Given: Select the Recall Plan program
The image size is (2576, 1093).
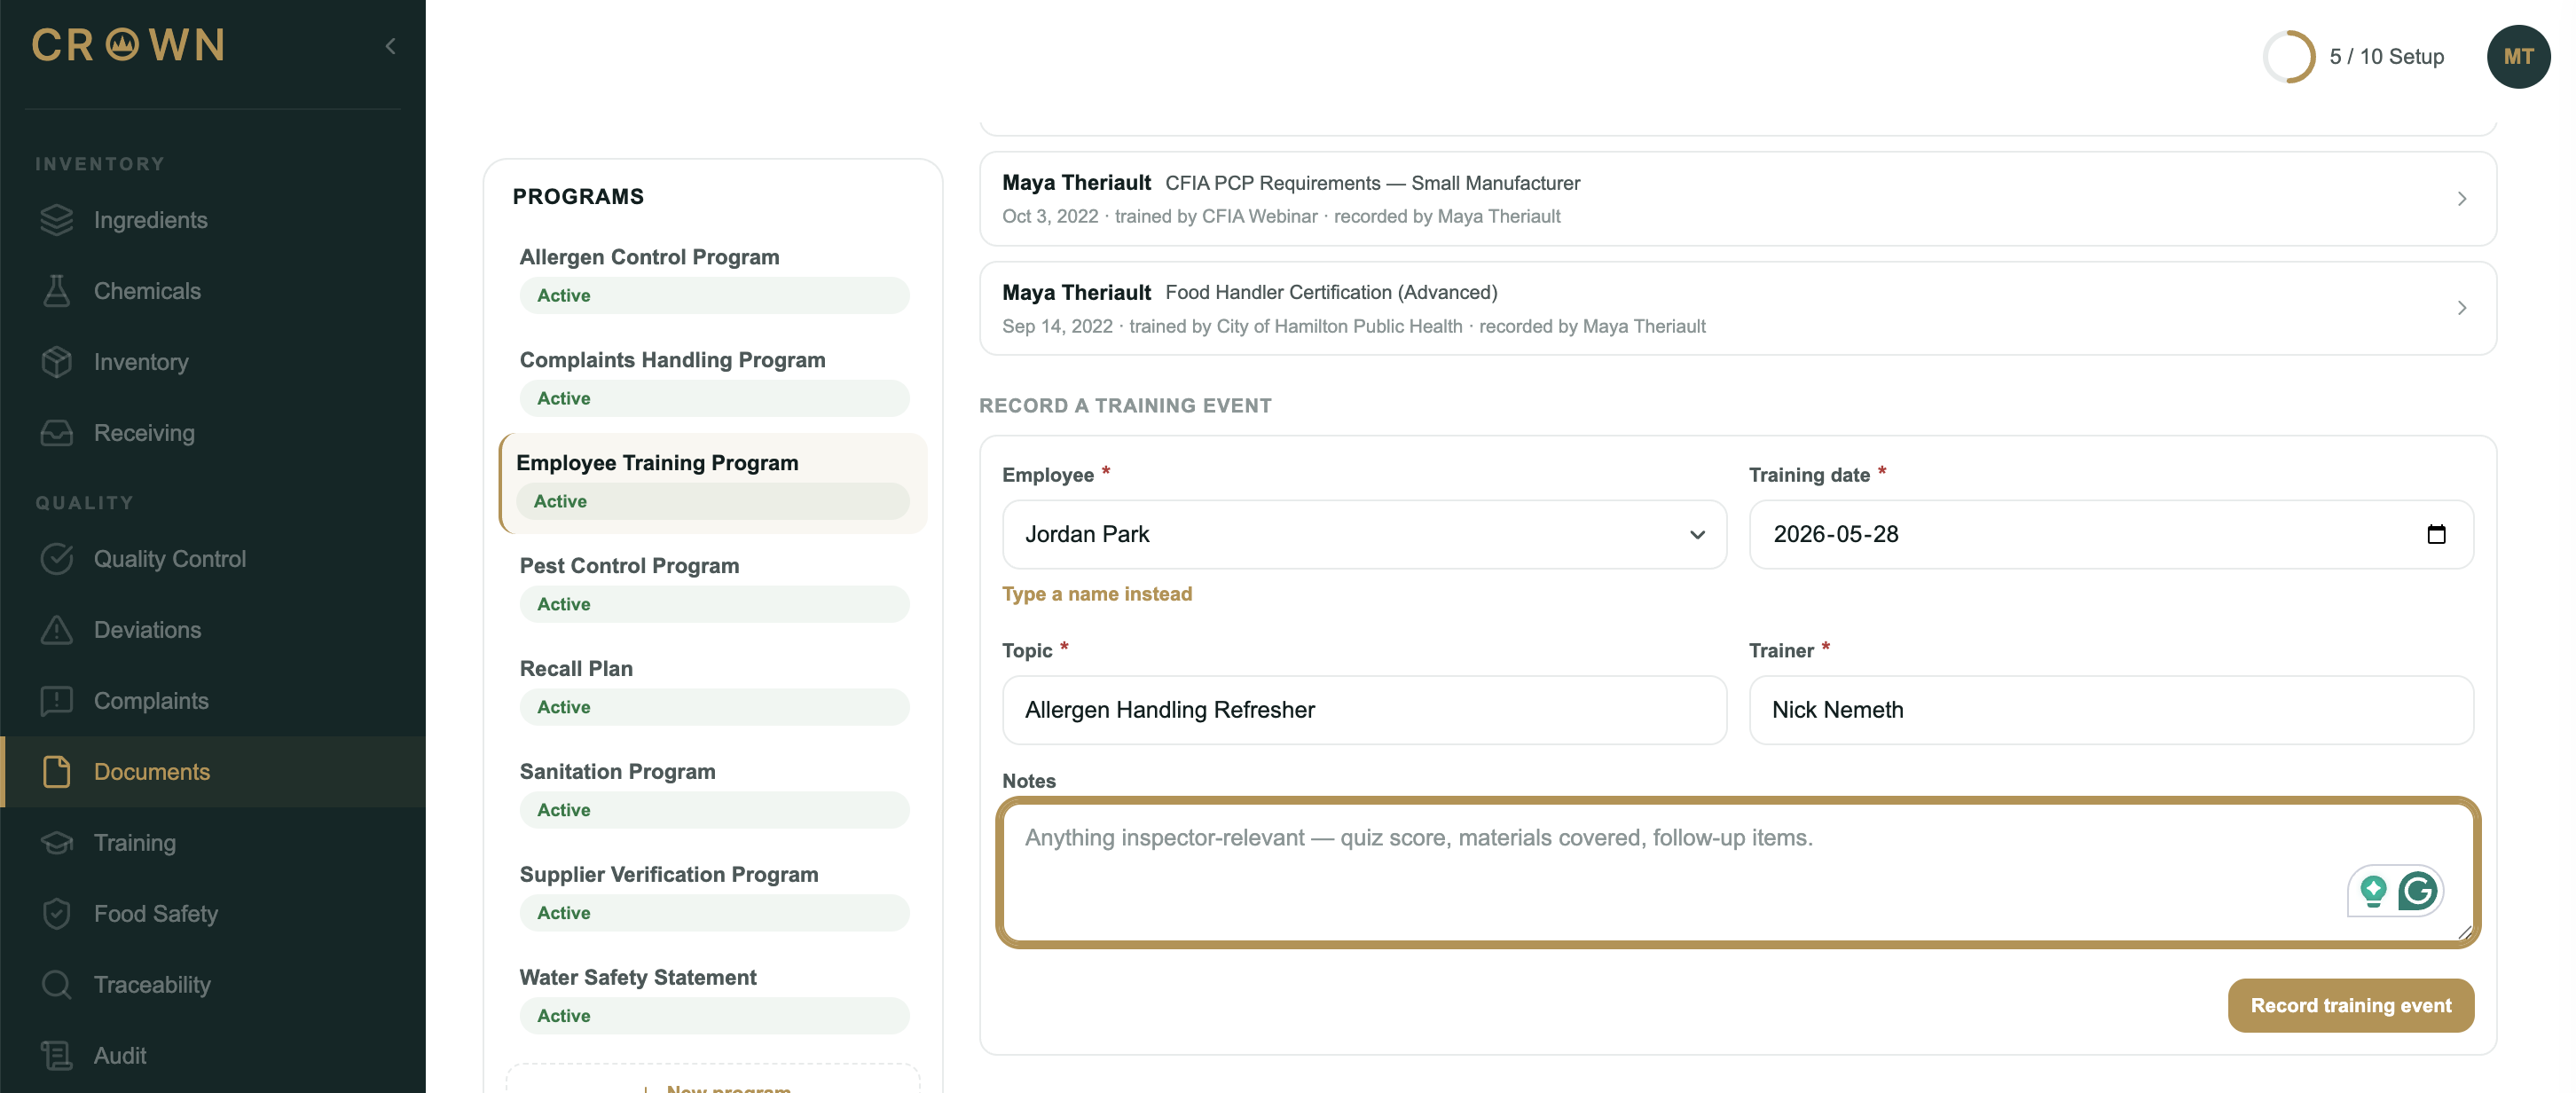Looking at the screenshot, I should 714,689.
